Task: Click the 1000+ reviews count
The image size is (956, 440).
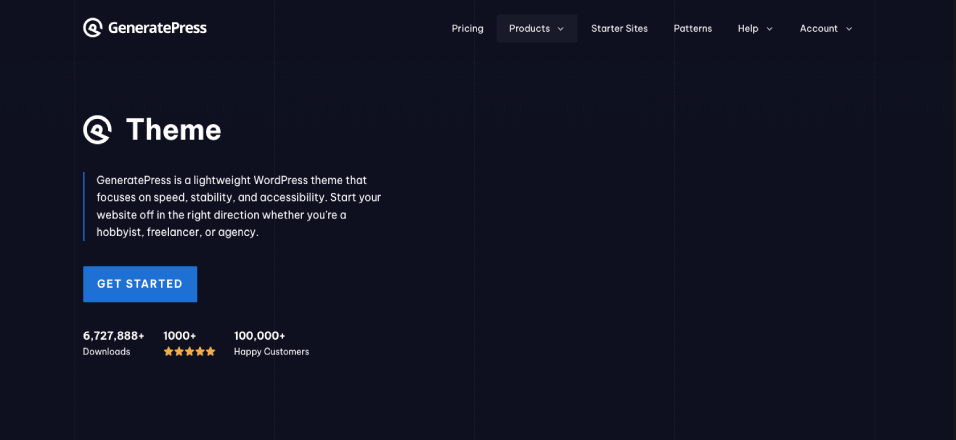Action: coord(180,336)
